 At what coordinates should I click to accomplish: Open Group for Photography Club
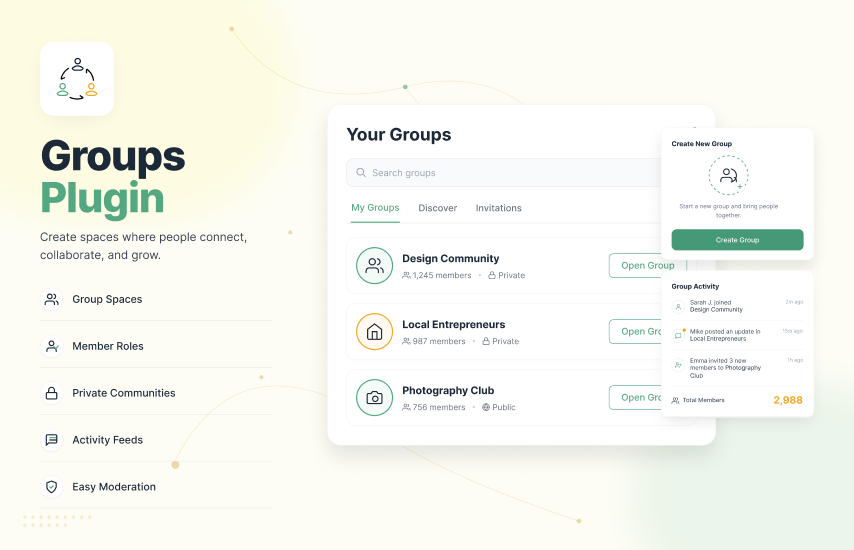[x=636, y=397]
